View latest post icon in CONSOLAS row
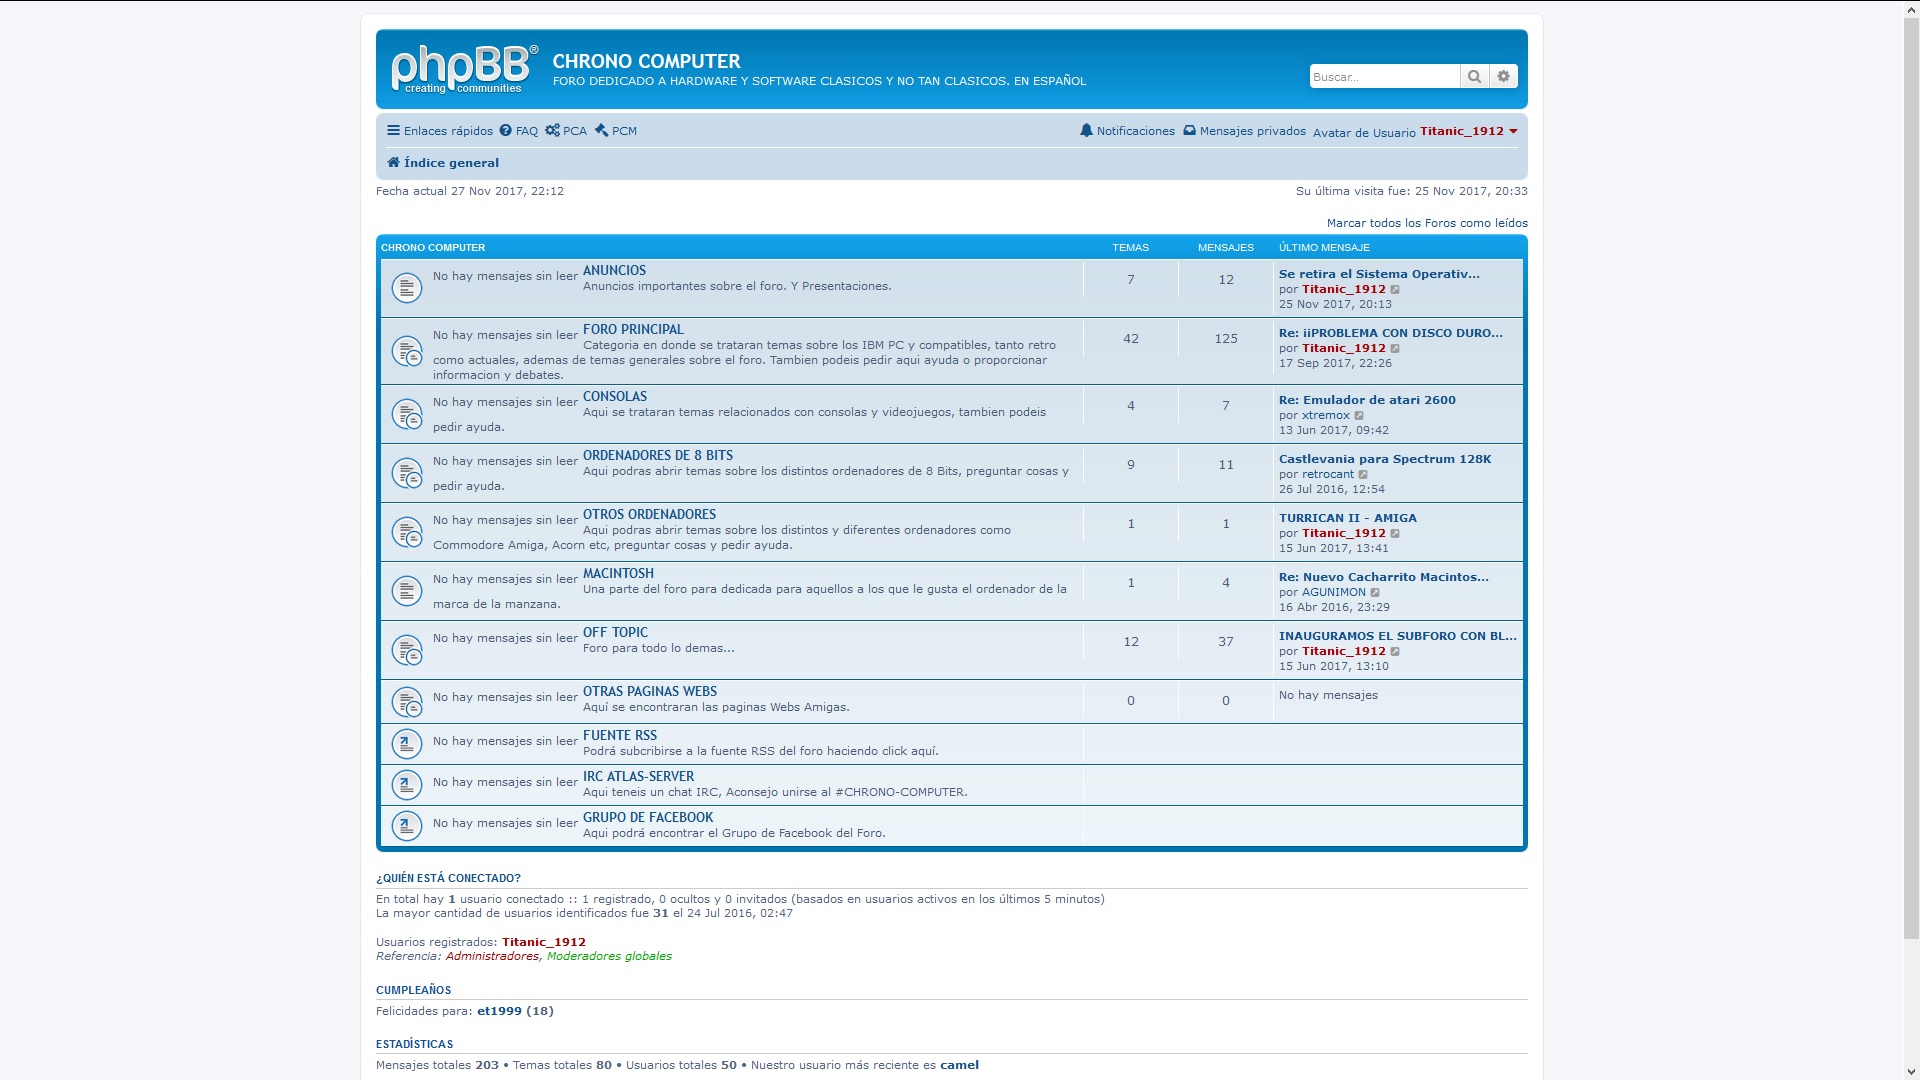Screen dimensions: 1920x1080 (x=1359, y=416)
